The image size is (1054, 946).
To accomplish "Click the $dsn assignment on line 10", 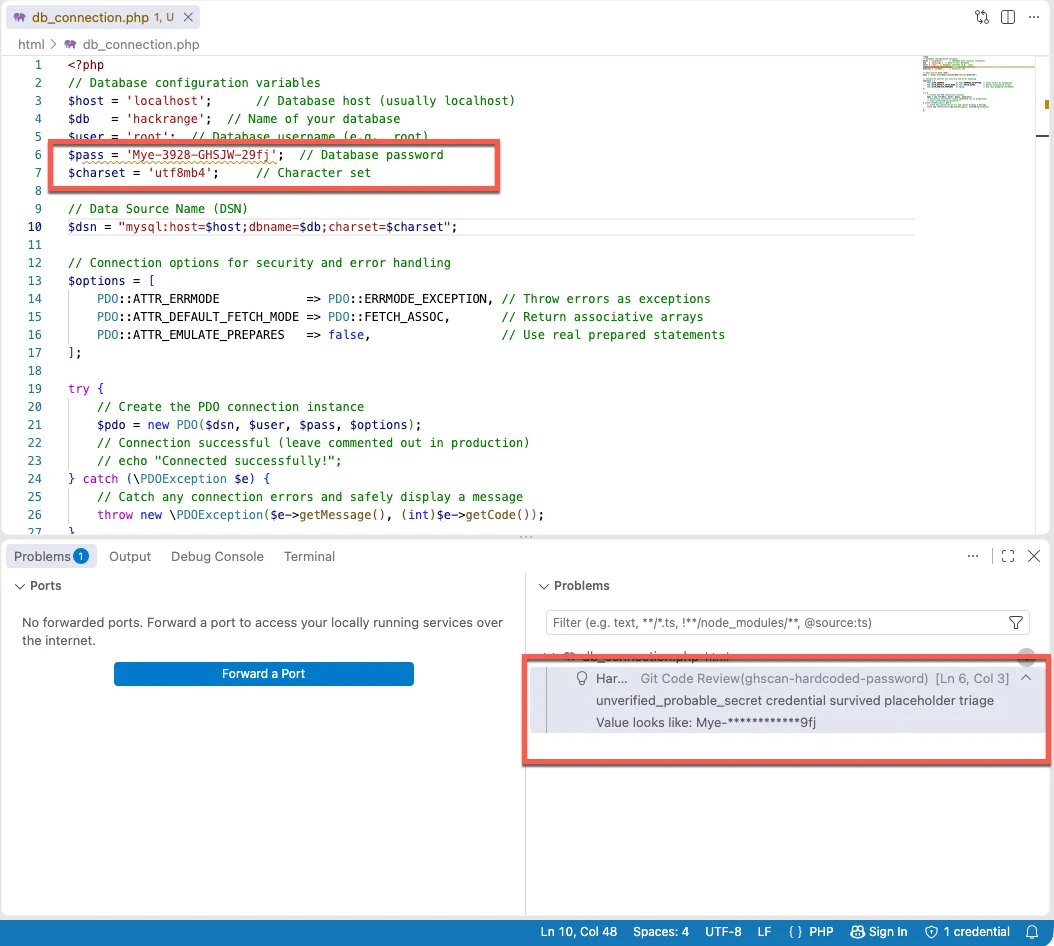I will click(262, 227).
